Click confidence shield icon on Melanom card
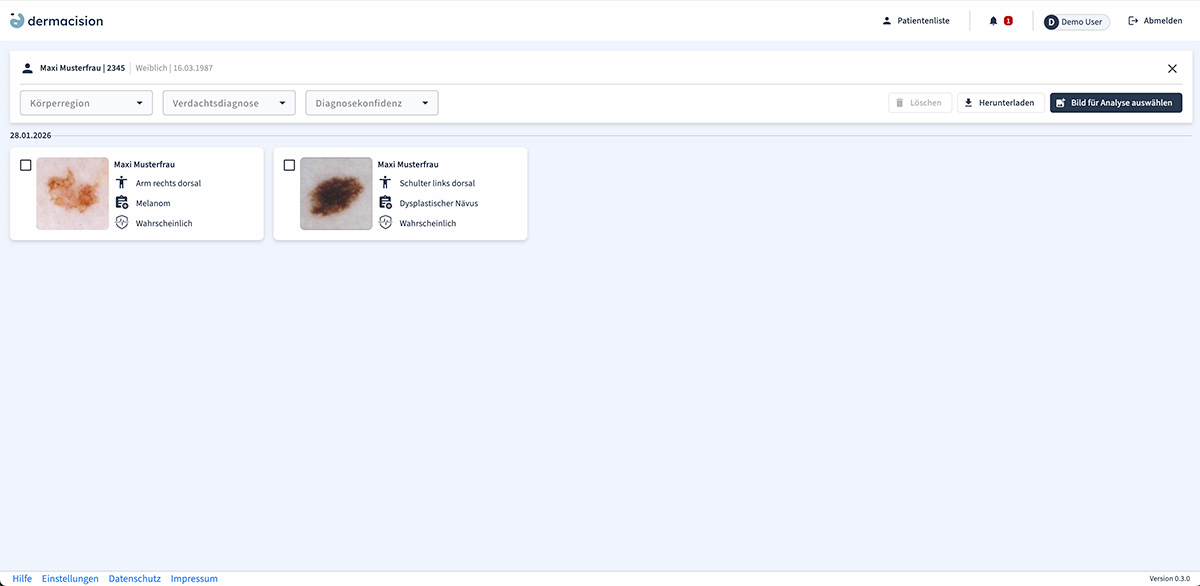 pyautogui.click(x=122, y=223)
